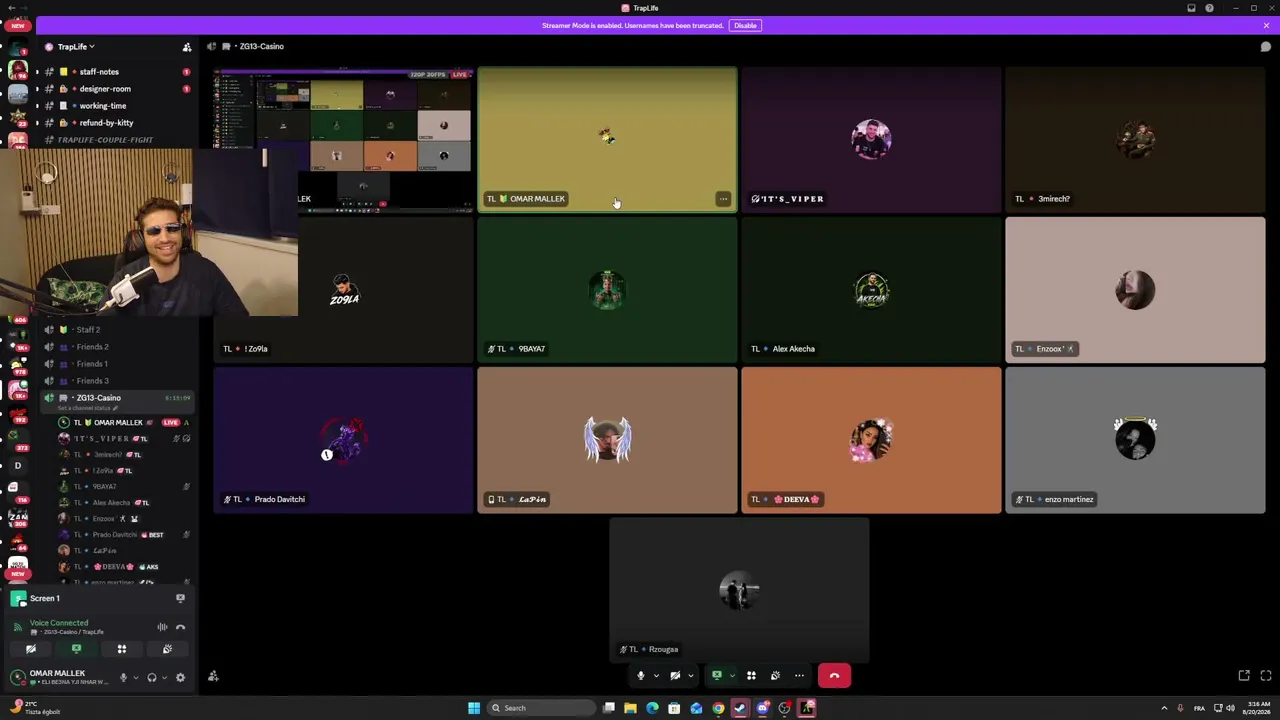This screenshot has width=1280, height=720.
Task: Open more options in call control bar
Action: pos(799,676)
